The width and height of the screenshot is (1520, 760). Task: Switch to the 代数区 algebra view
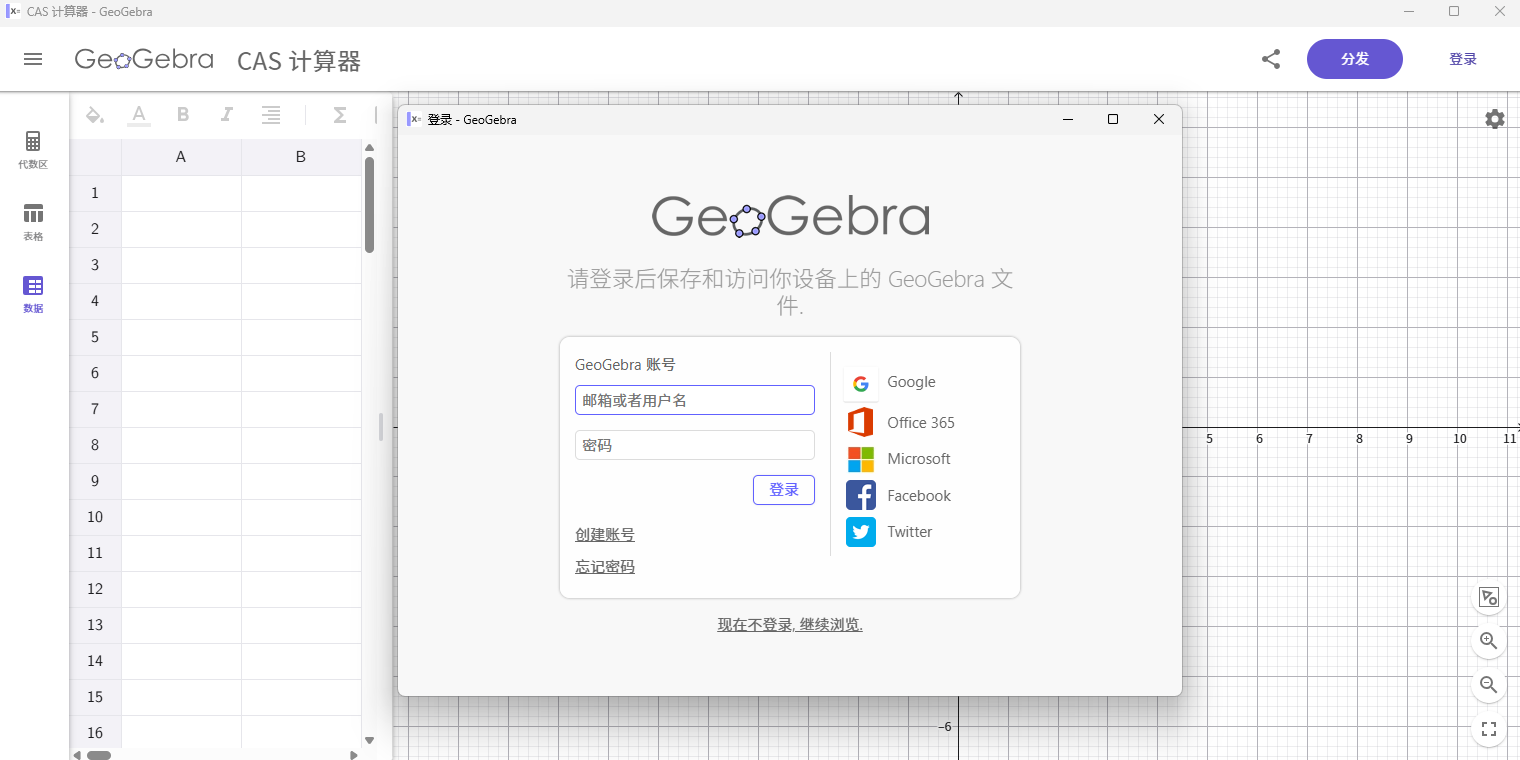[33, 150]
